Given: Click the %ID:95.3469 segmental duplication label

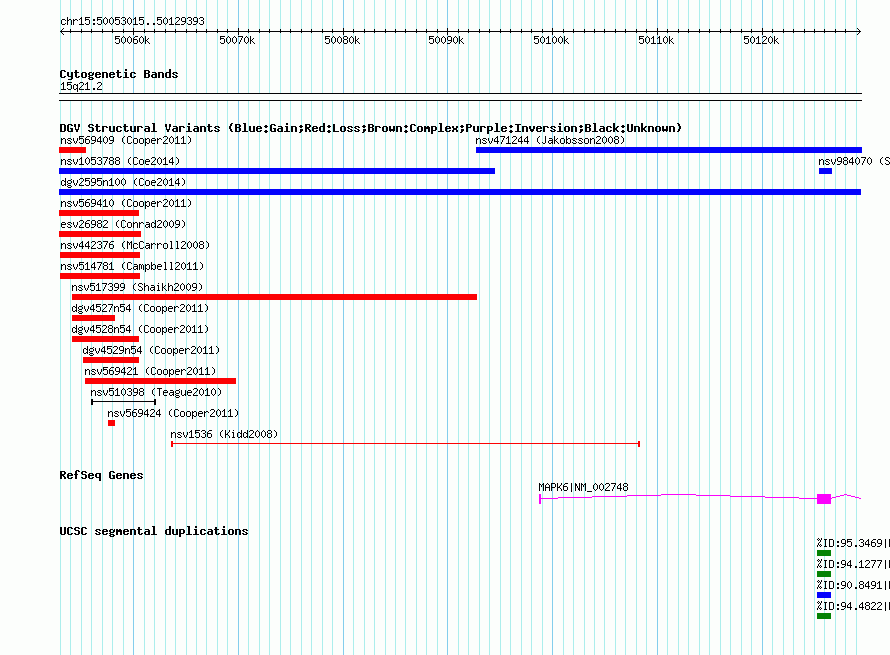Looking at the screenshot, I should pyautogui.click(x=853, y=543).
